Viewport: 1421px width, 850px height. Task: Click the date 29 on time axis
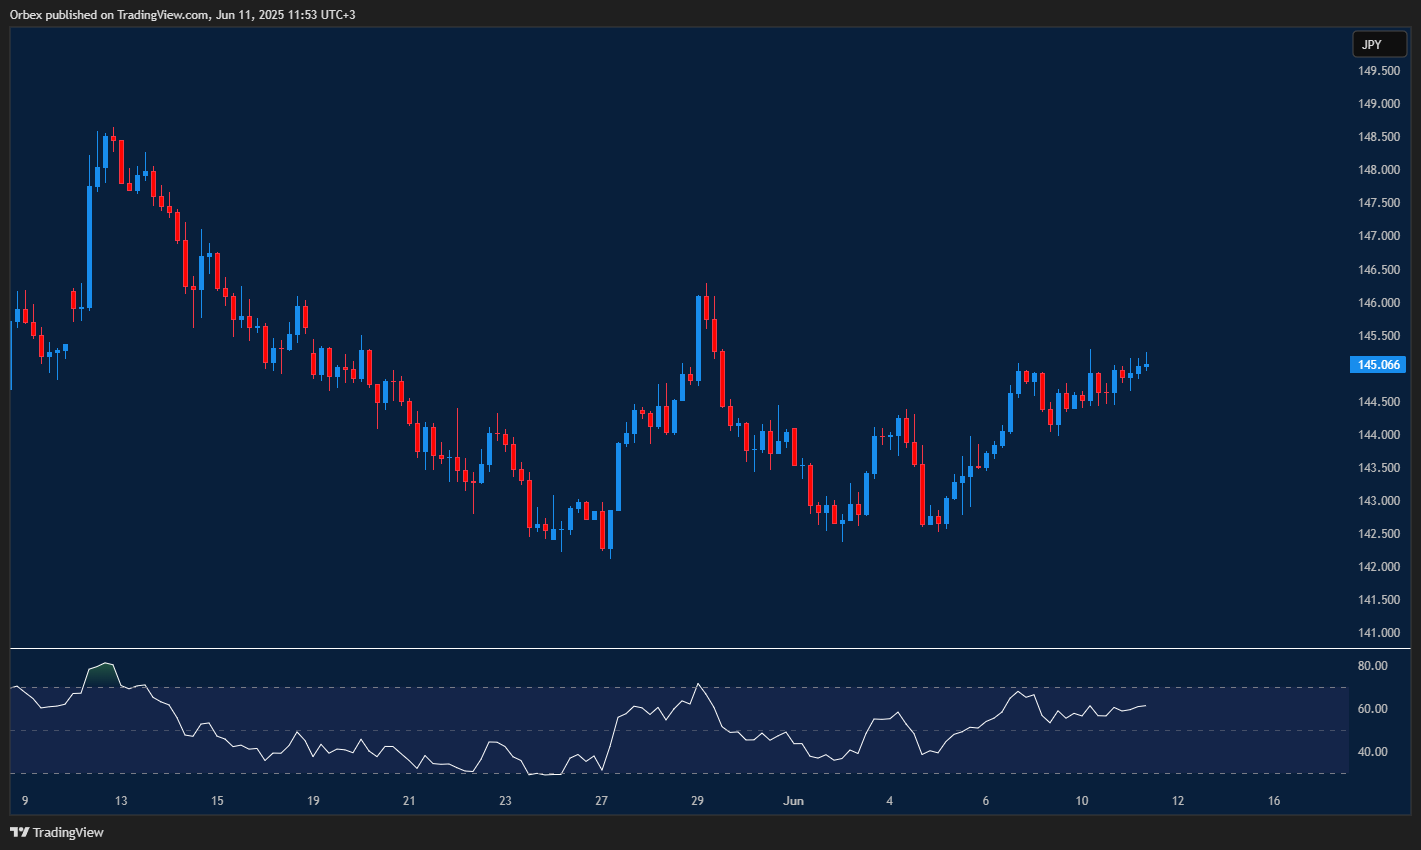pos(696,800)
